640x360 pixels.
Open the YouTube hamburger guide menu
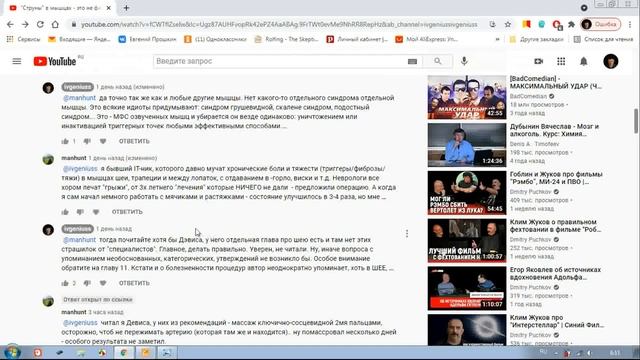[x=17, y=61]
